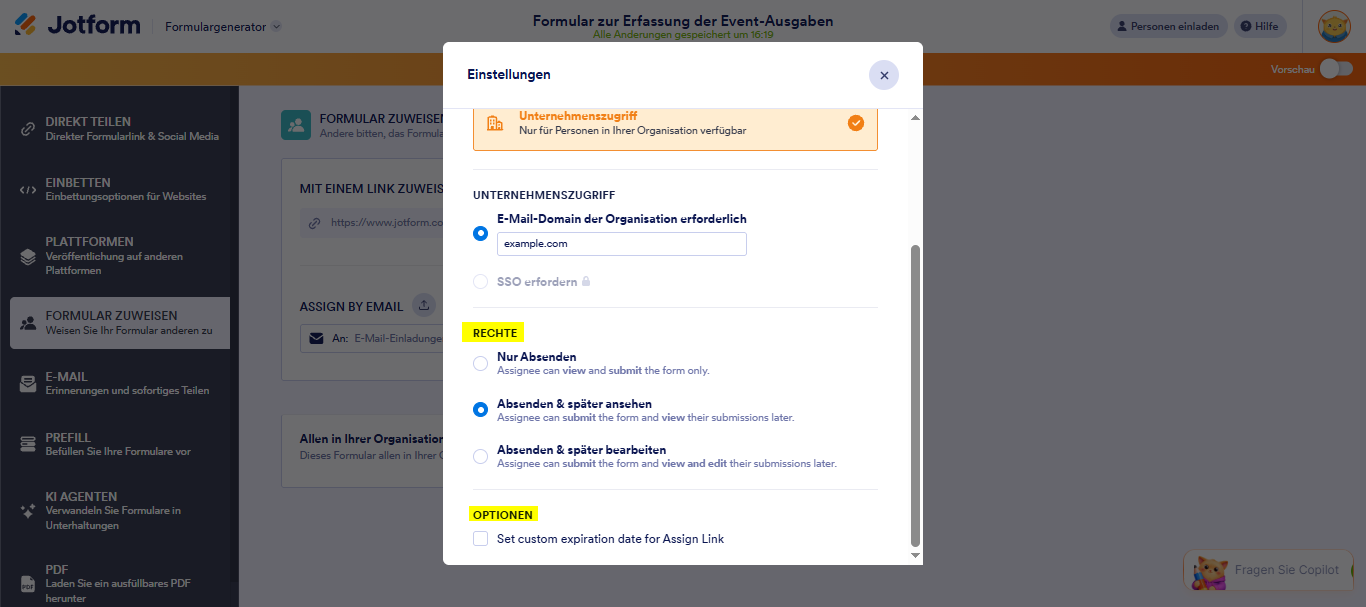
Task: Select Absenden & später ansehen radio
Action: tap(481, 410)
